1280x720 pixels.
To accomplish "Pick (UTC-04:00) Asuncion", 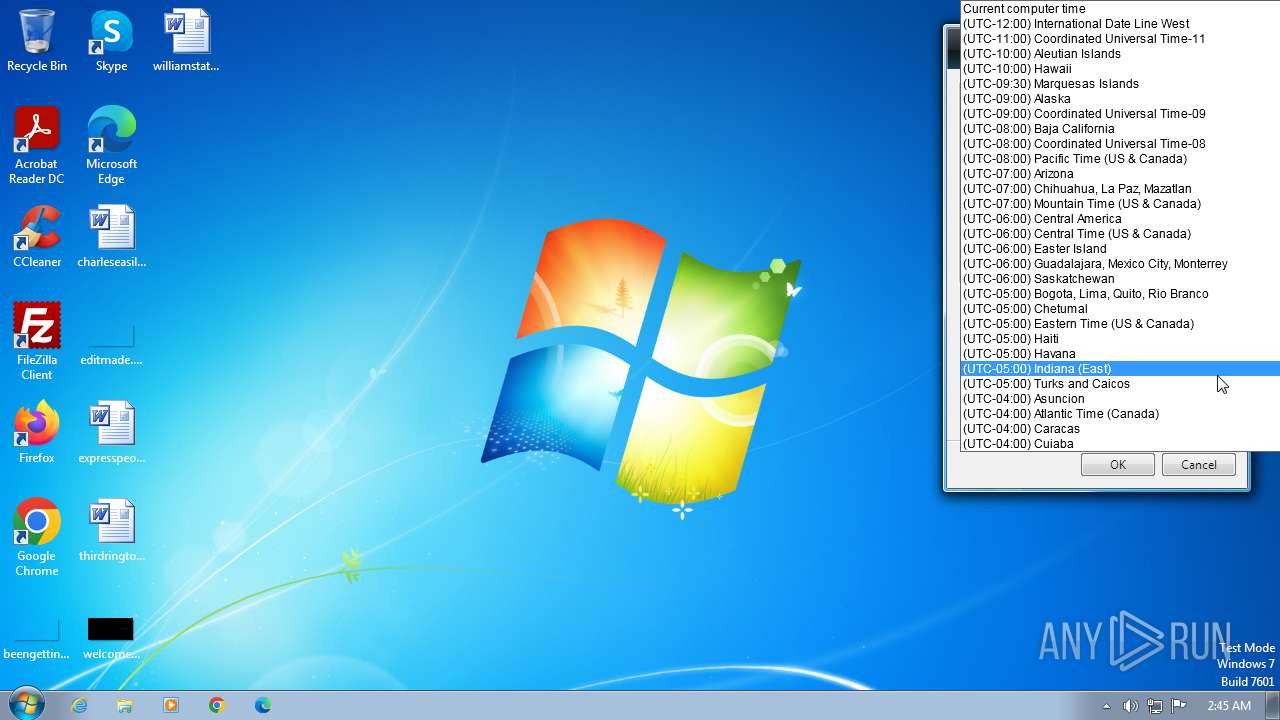I will pyautogui.click(x=1121, y=399).
